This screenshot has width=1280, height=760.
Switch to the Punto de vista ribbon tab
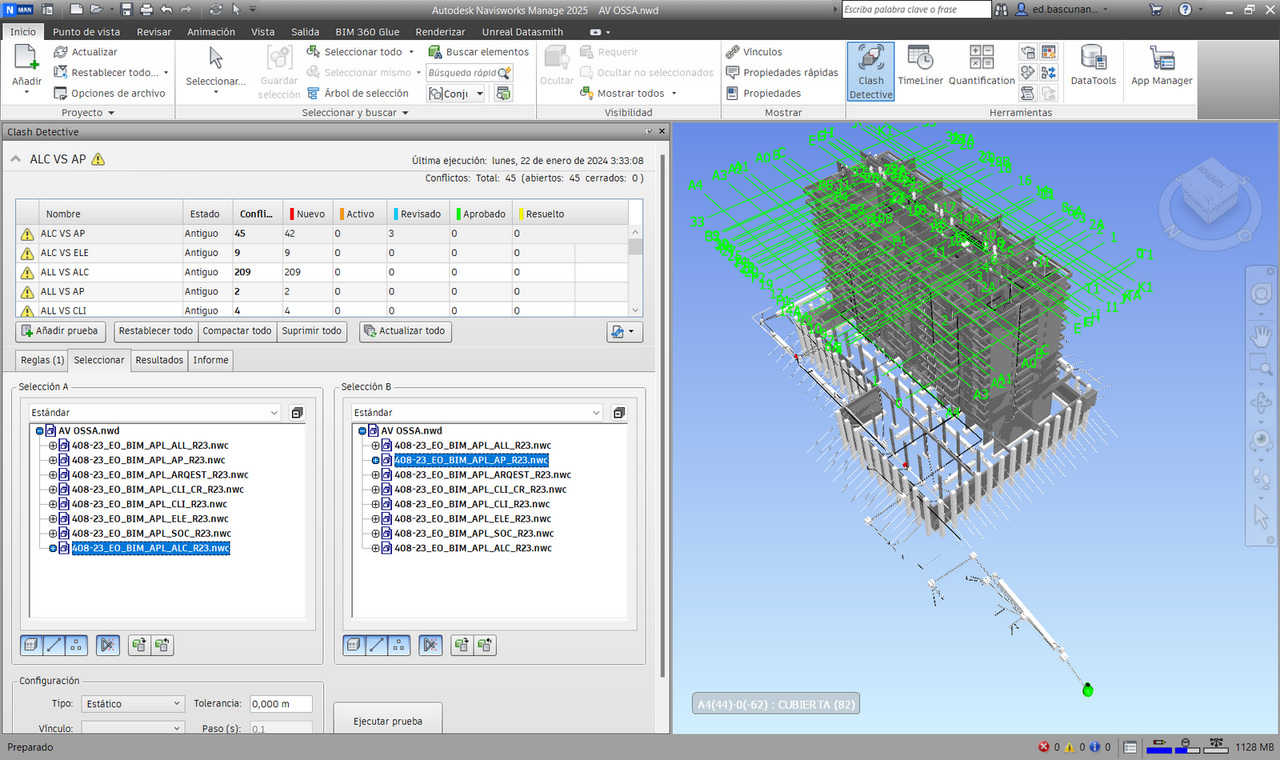tap(86, 31)
